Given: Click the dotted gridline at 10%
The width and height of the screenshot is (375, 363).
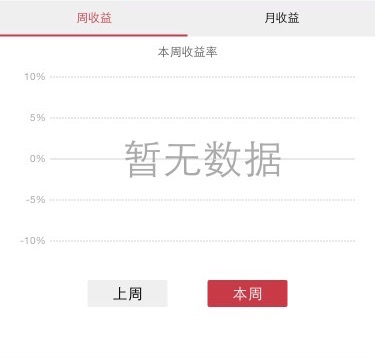Looking at the screenshot, I should [202, 77].
